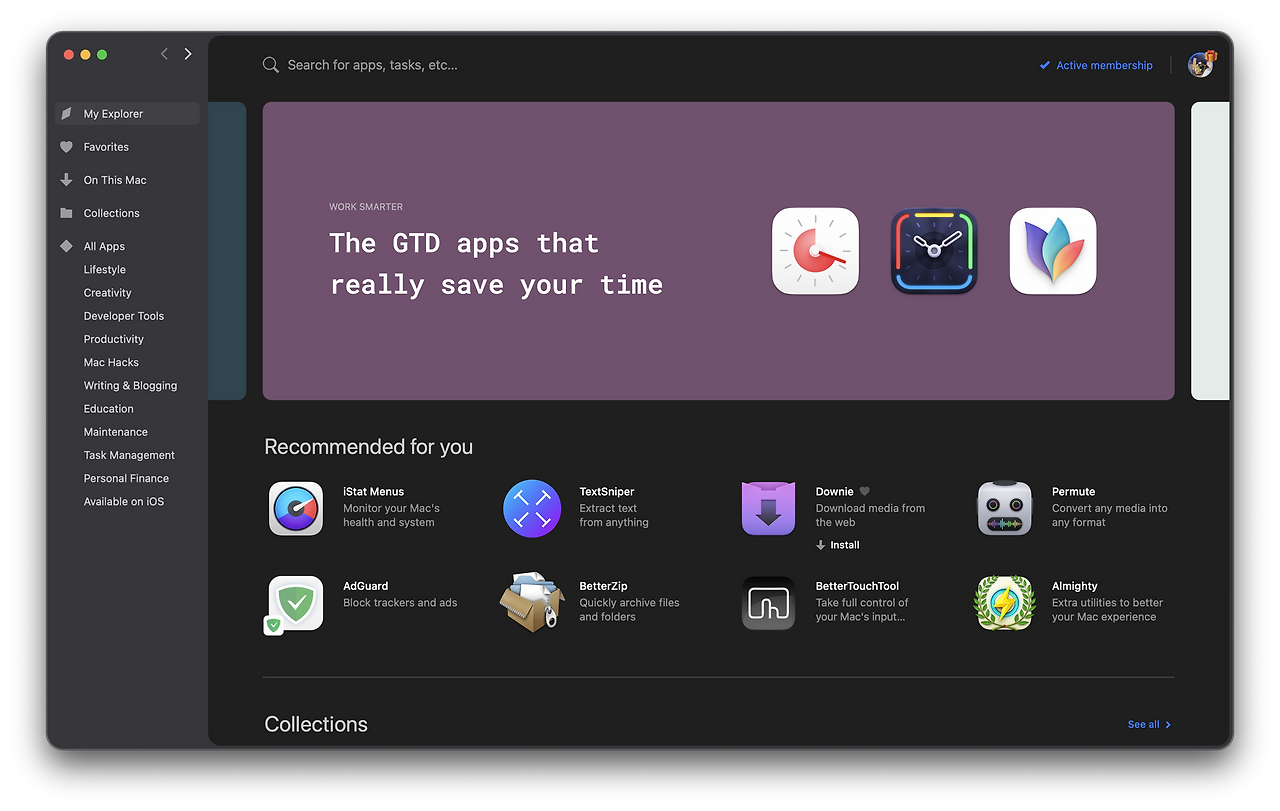Open My Explorer in the sidebar
1280x811 pixels.
127,114
